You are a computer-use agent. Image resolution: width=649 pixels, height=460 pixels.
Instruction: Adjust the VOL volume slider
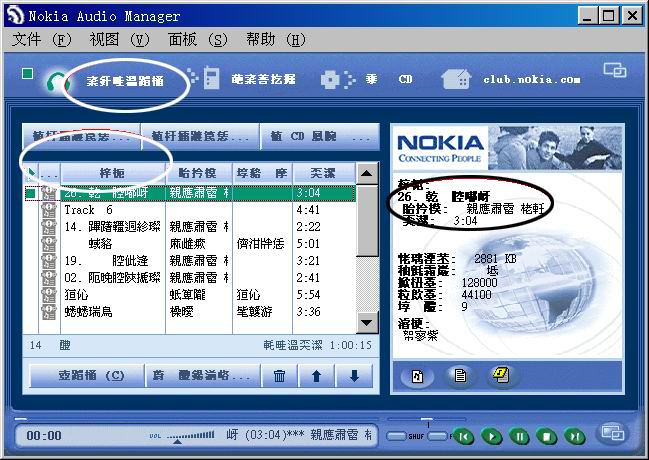[x=190, y=437]
